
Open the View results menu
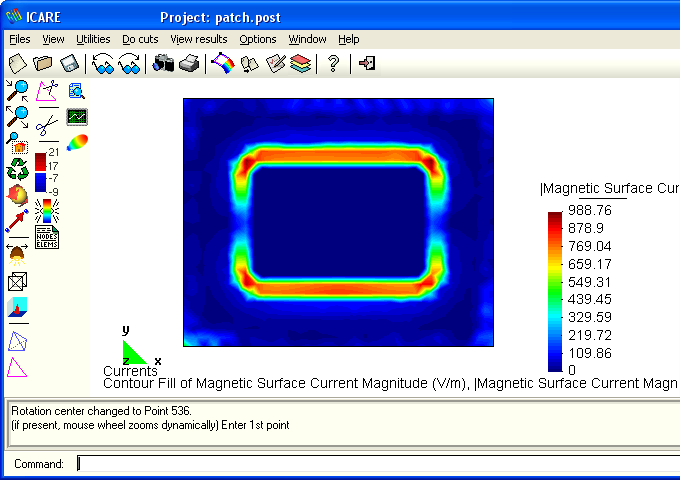[199, 39]
